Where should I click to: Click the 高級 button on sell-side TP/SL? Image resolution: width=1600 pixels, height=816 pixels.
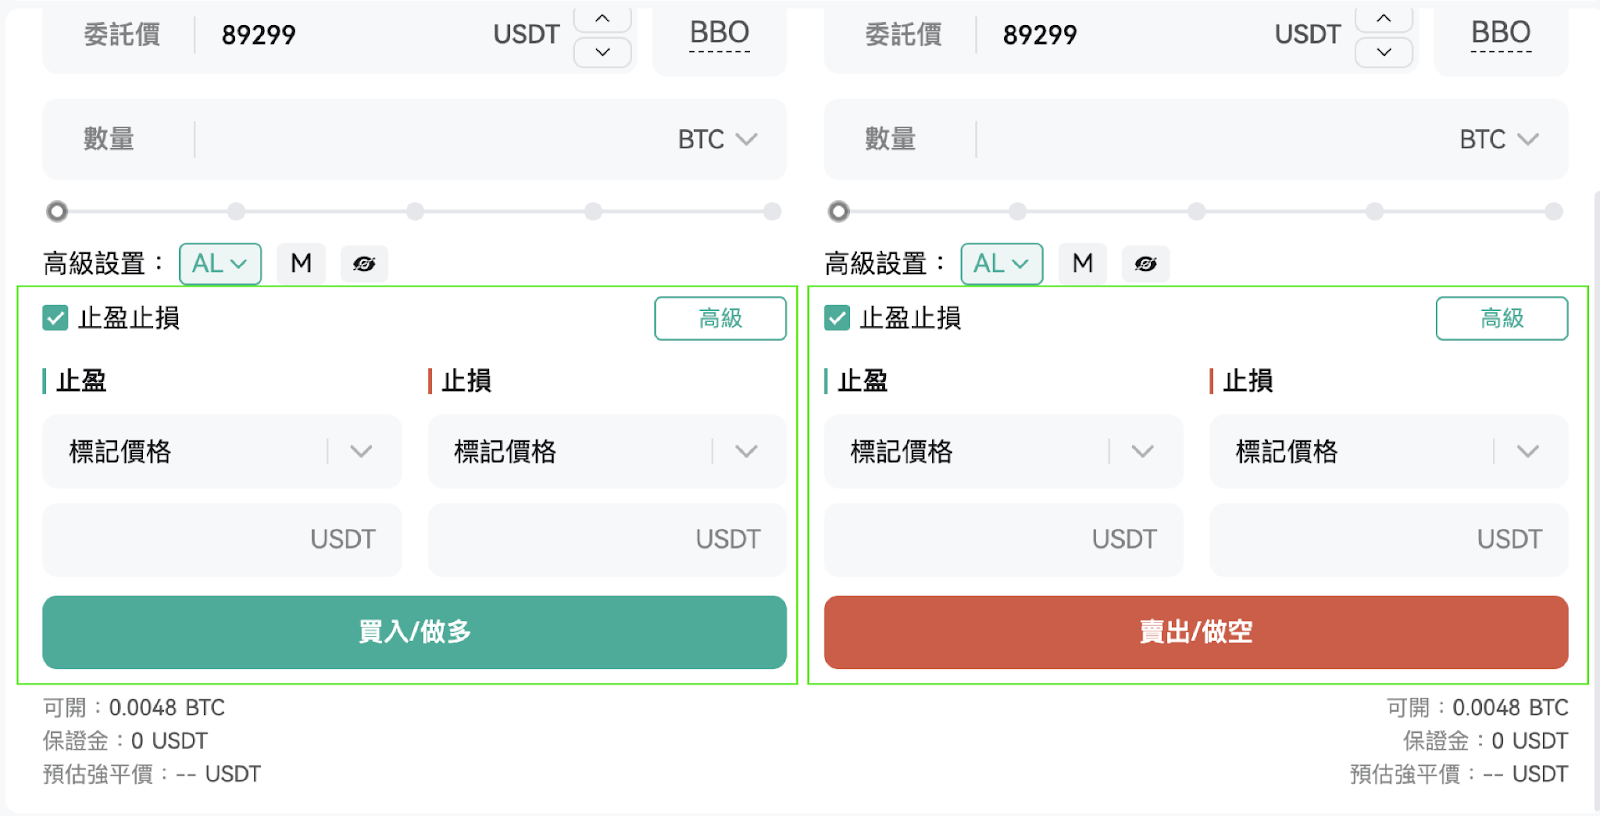point(1502,318)
